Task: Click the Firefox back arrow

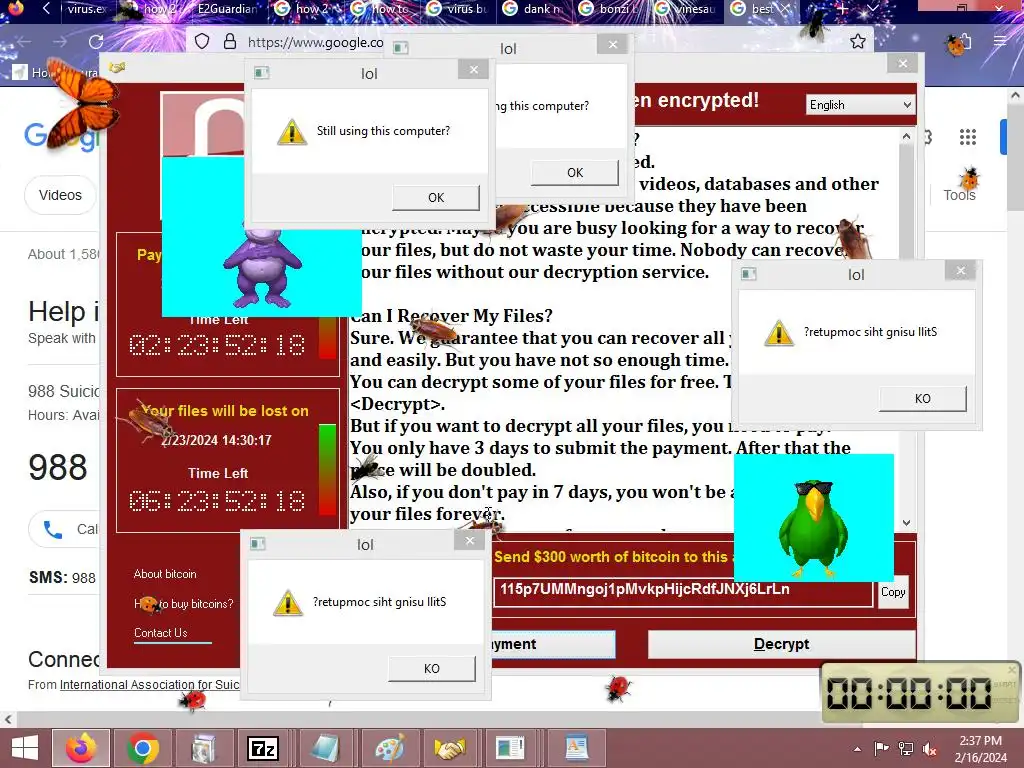Action: [24, 42]
